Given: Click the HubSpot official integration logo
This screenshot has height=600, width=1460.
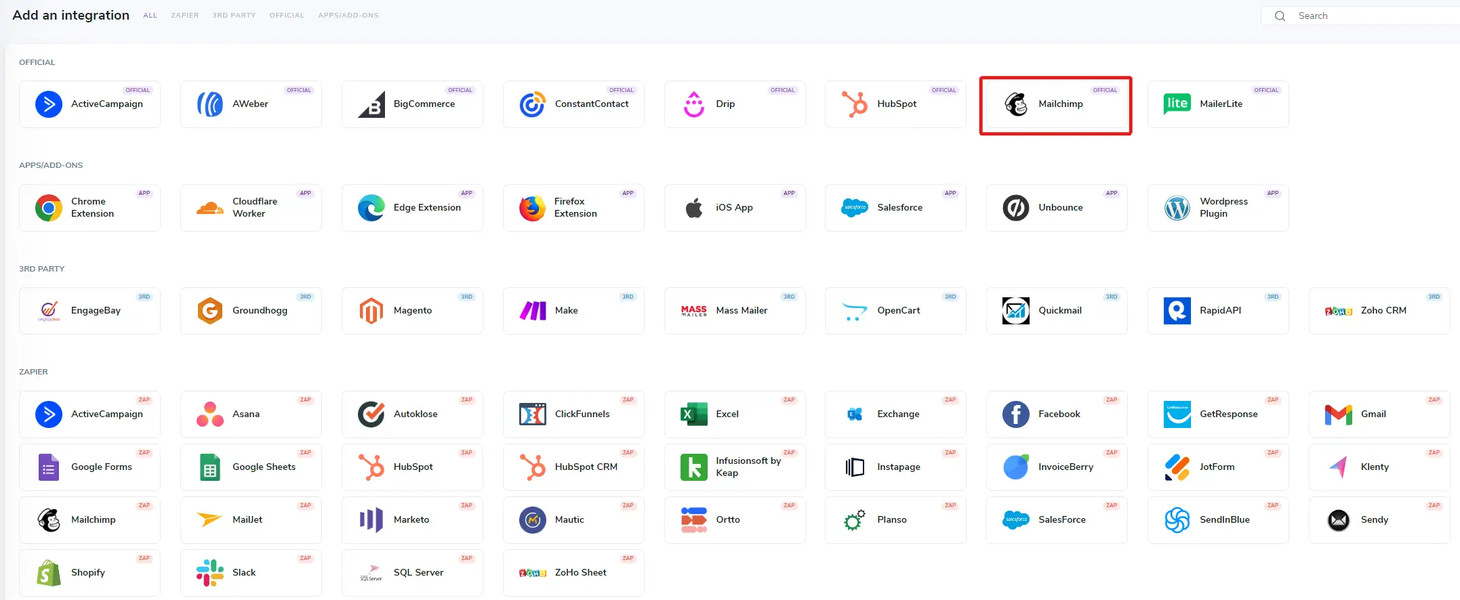Looking at the screenshot, I should [855, 103].
